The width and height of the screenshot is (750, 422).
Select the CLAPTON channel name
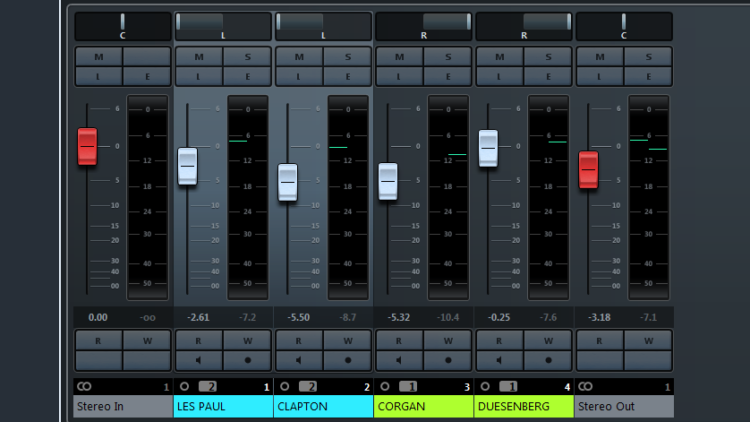coord(324,406)
